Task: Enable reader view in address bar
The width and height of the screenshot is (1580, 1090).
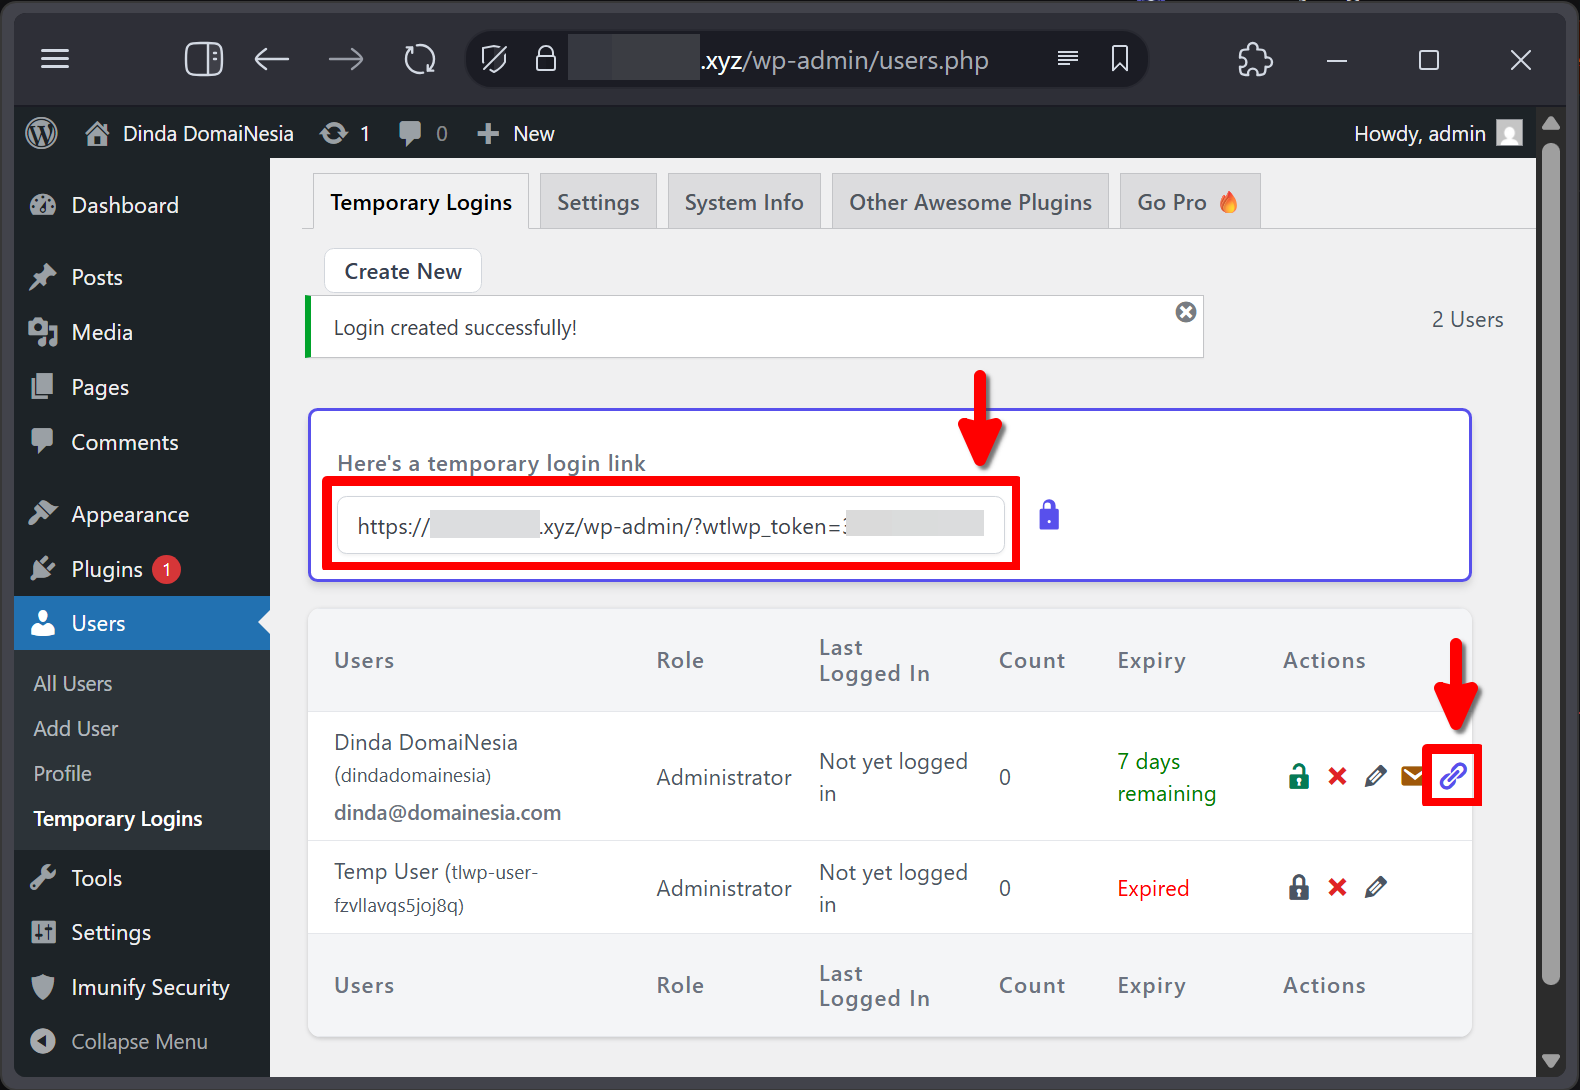Action: (1068, 59)
